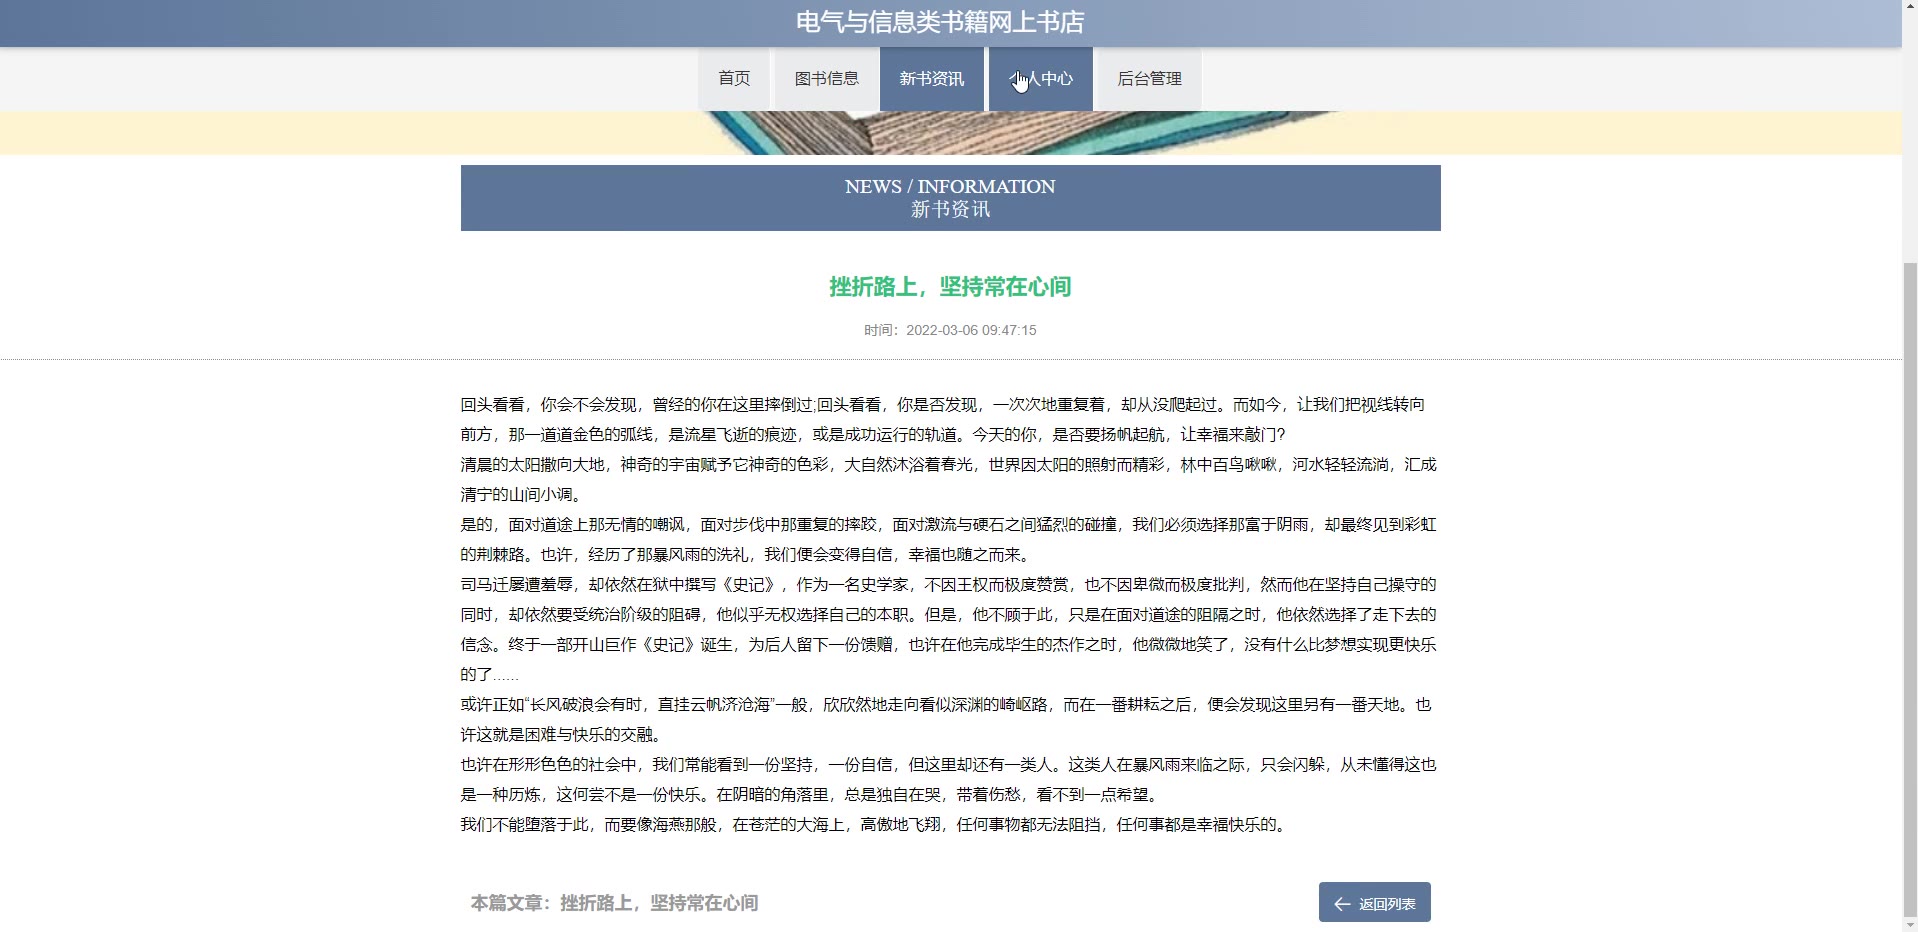Click the paragraph beginning 司马迁屡遭羞辱

pyautogui.click(x=949, y=629)
